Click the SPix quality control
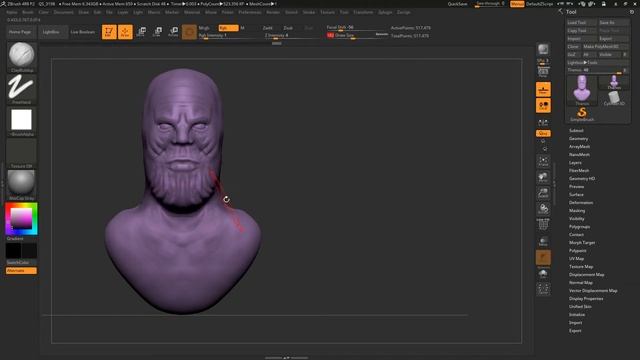Screen dimensions: 640x360 click(543, 61)
